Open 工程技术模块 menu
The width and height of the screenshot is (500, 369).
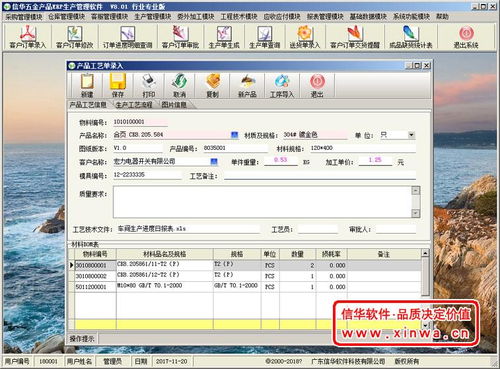tap(239, 16)
